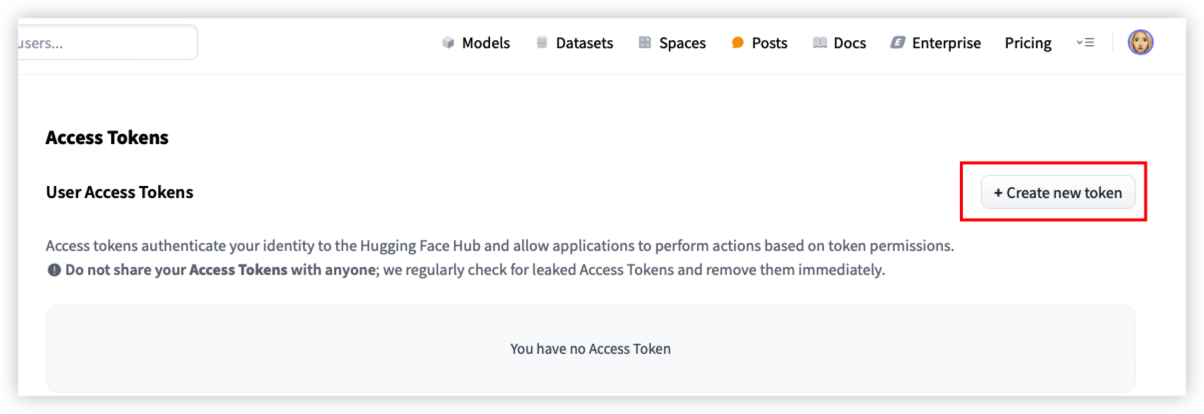
Task: Open the Pricing page
Action: (1028, 43)
